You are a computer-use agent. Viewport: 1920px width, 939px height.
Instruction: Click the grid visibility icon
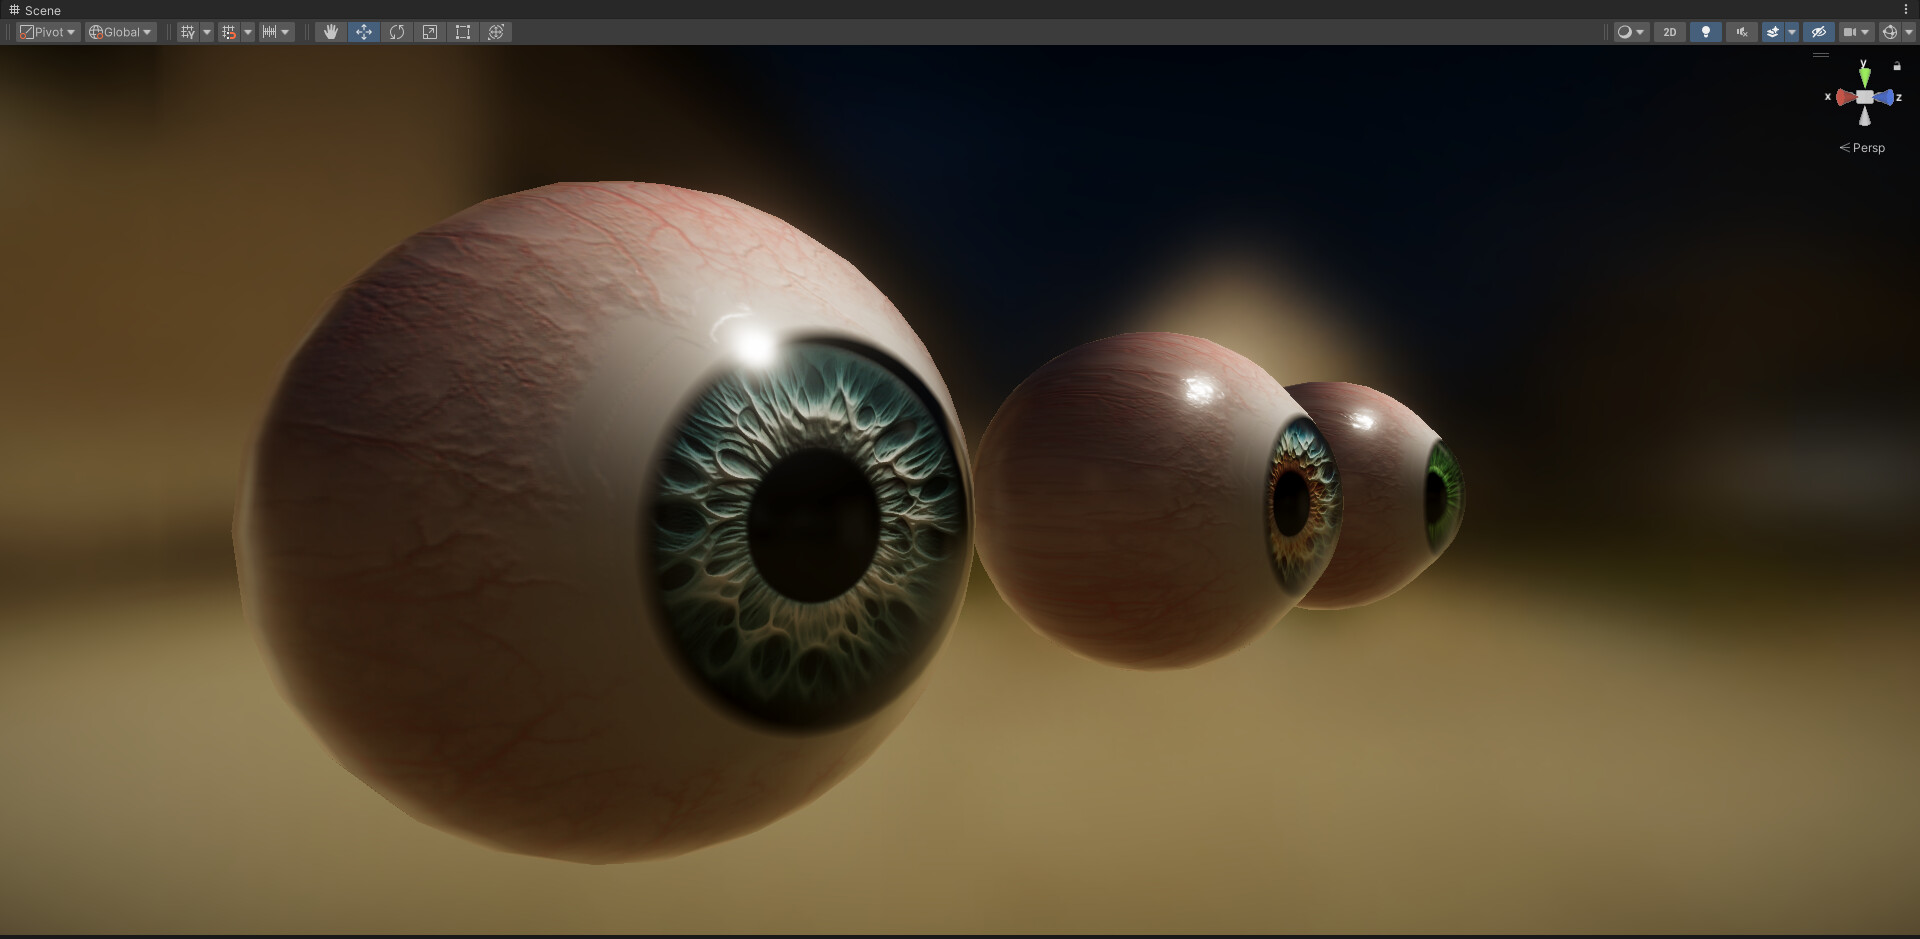(186, 31)
